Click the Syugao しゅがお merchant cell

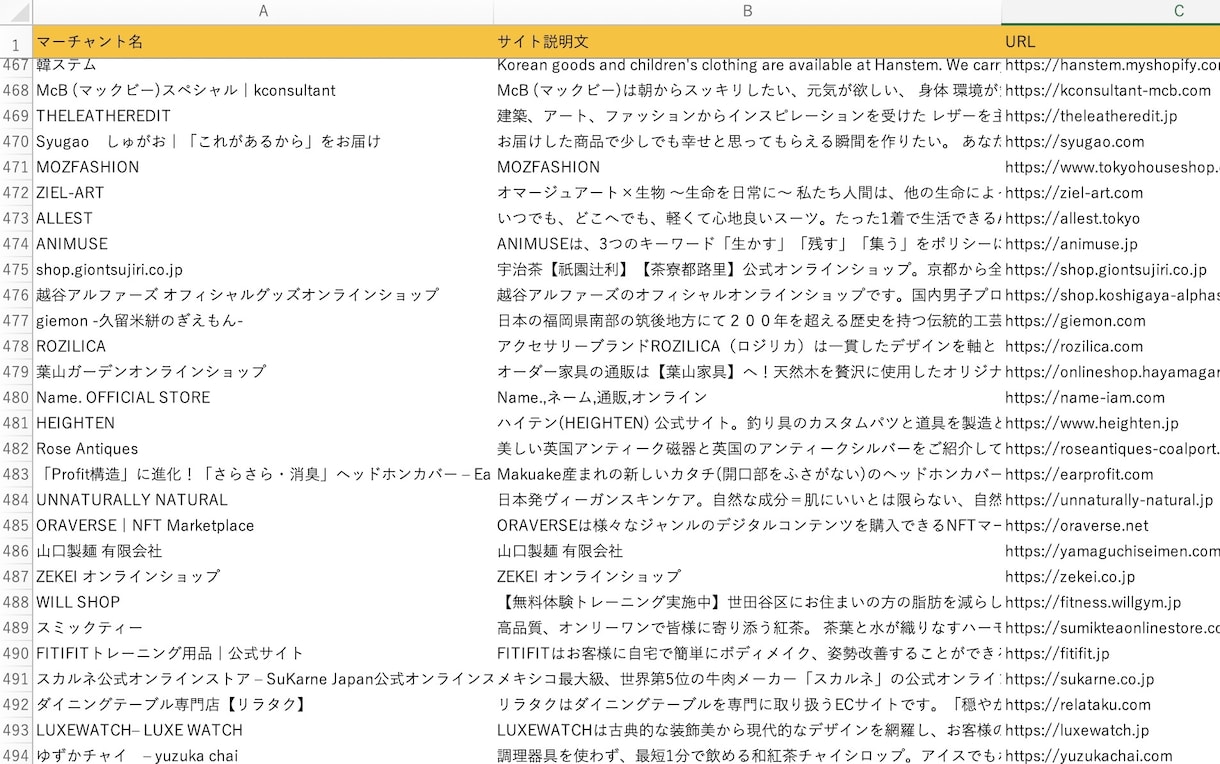click(x=263, y=142)
